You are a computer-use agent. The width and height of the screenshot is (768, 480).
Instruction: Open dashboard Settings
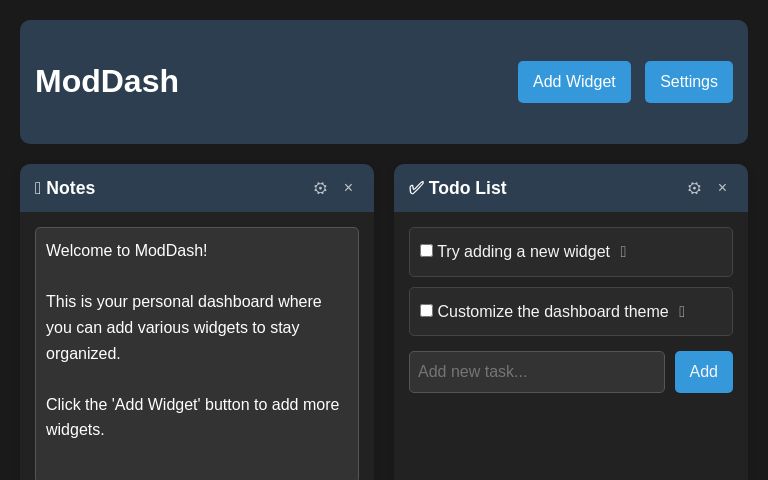click(x=688, y=82)
